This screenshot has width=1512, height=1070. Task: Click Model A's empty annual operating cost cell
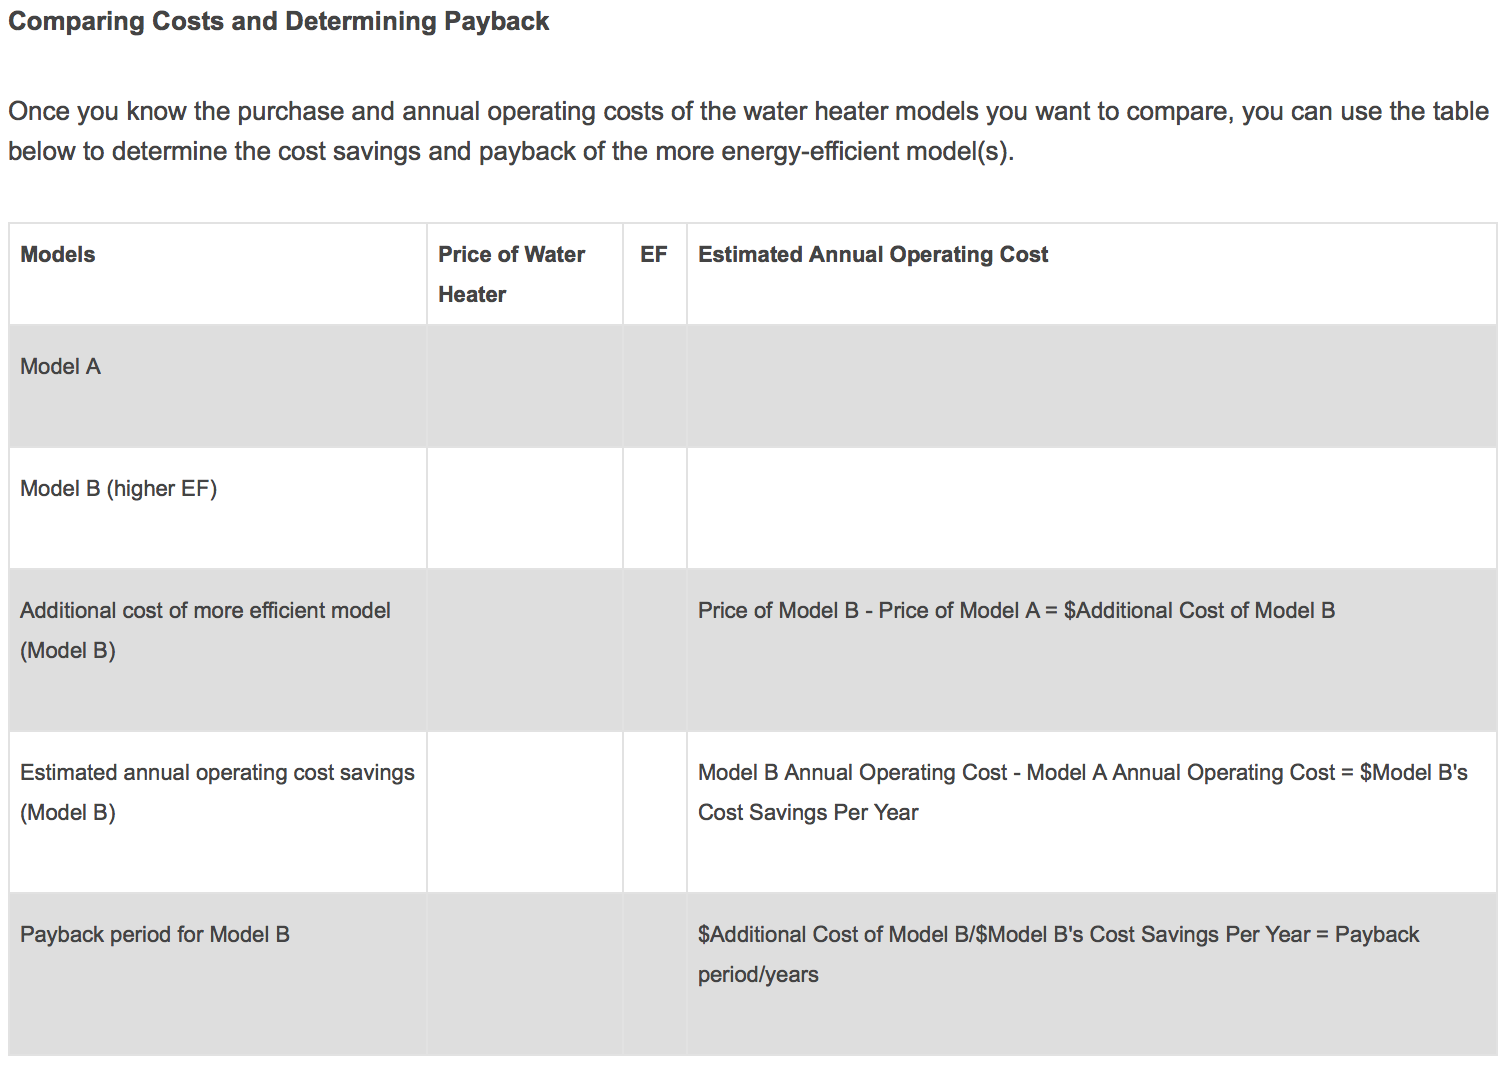pos(1090,386)
